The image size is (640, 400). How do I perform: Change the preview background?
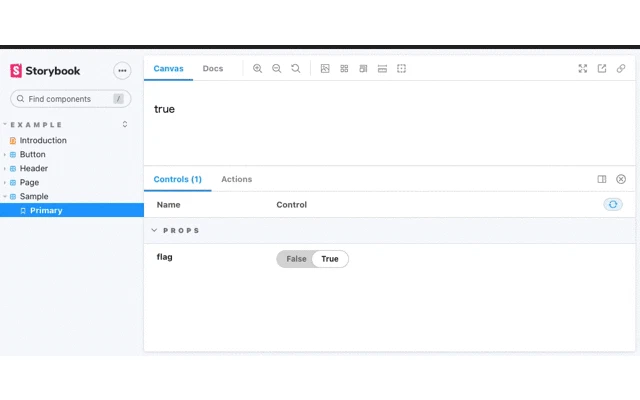point(325,69)
